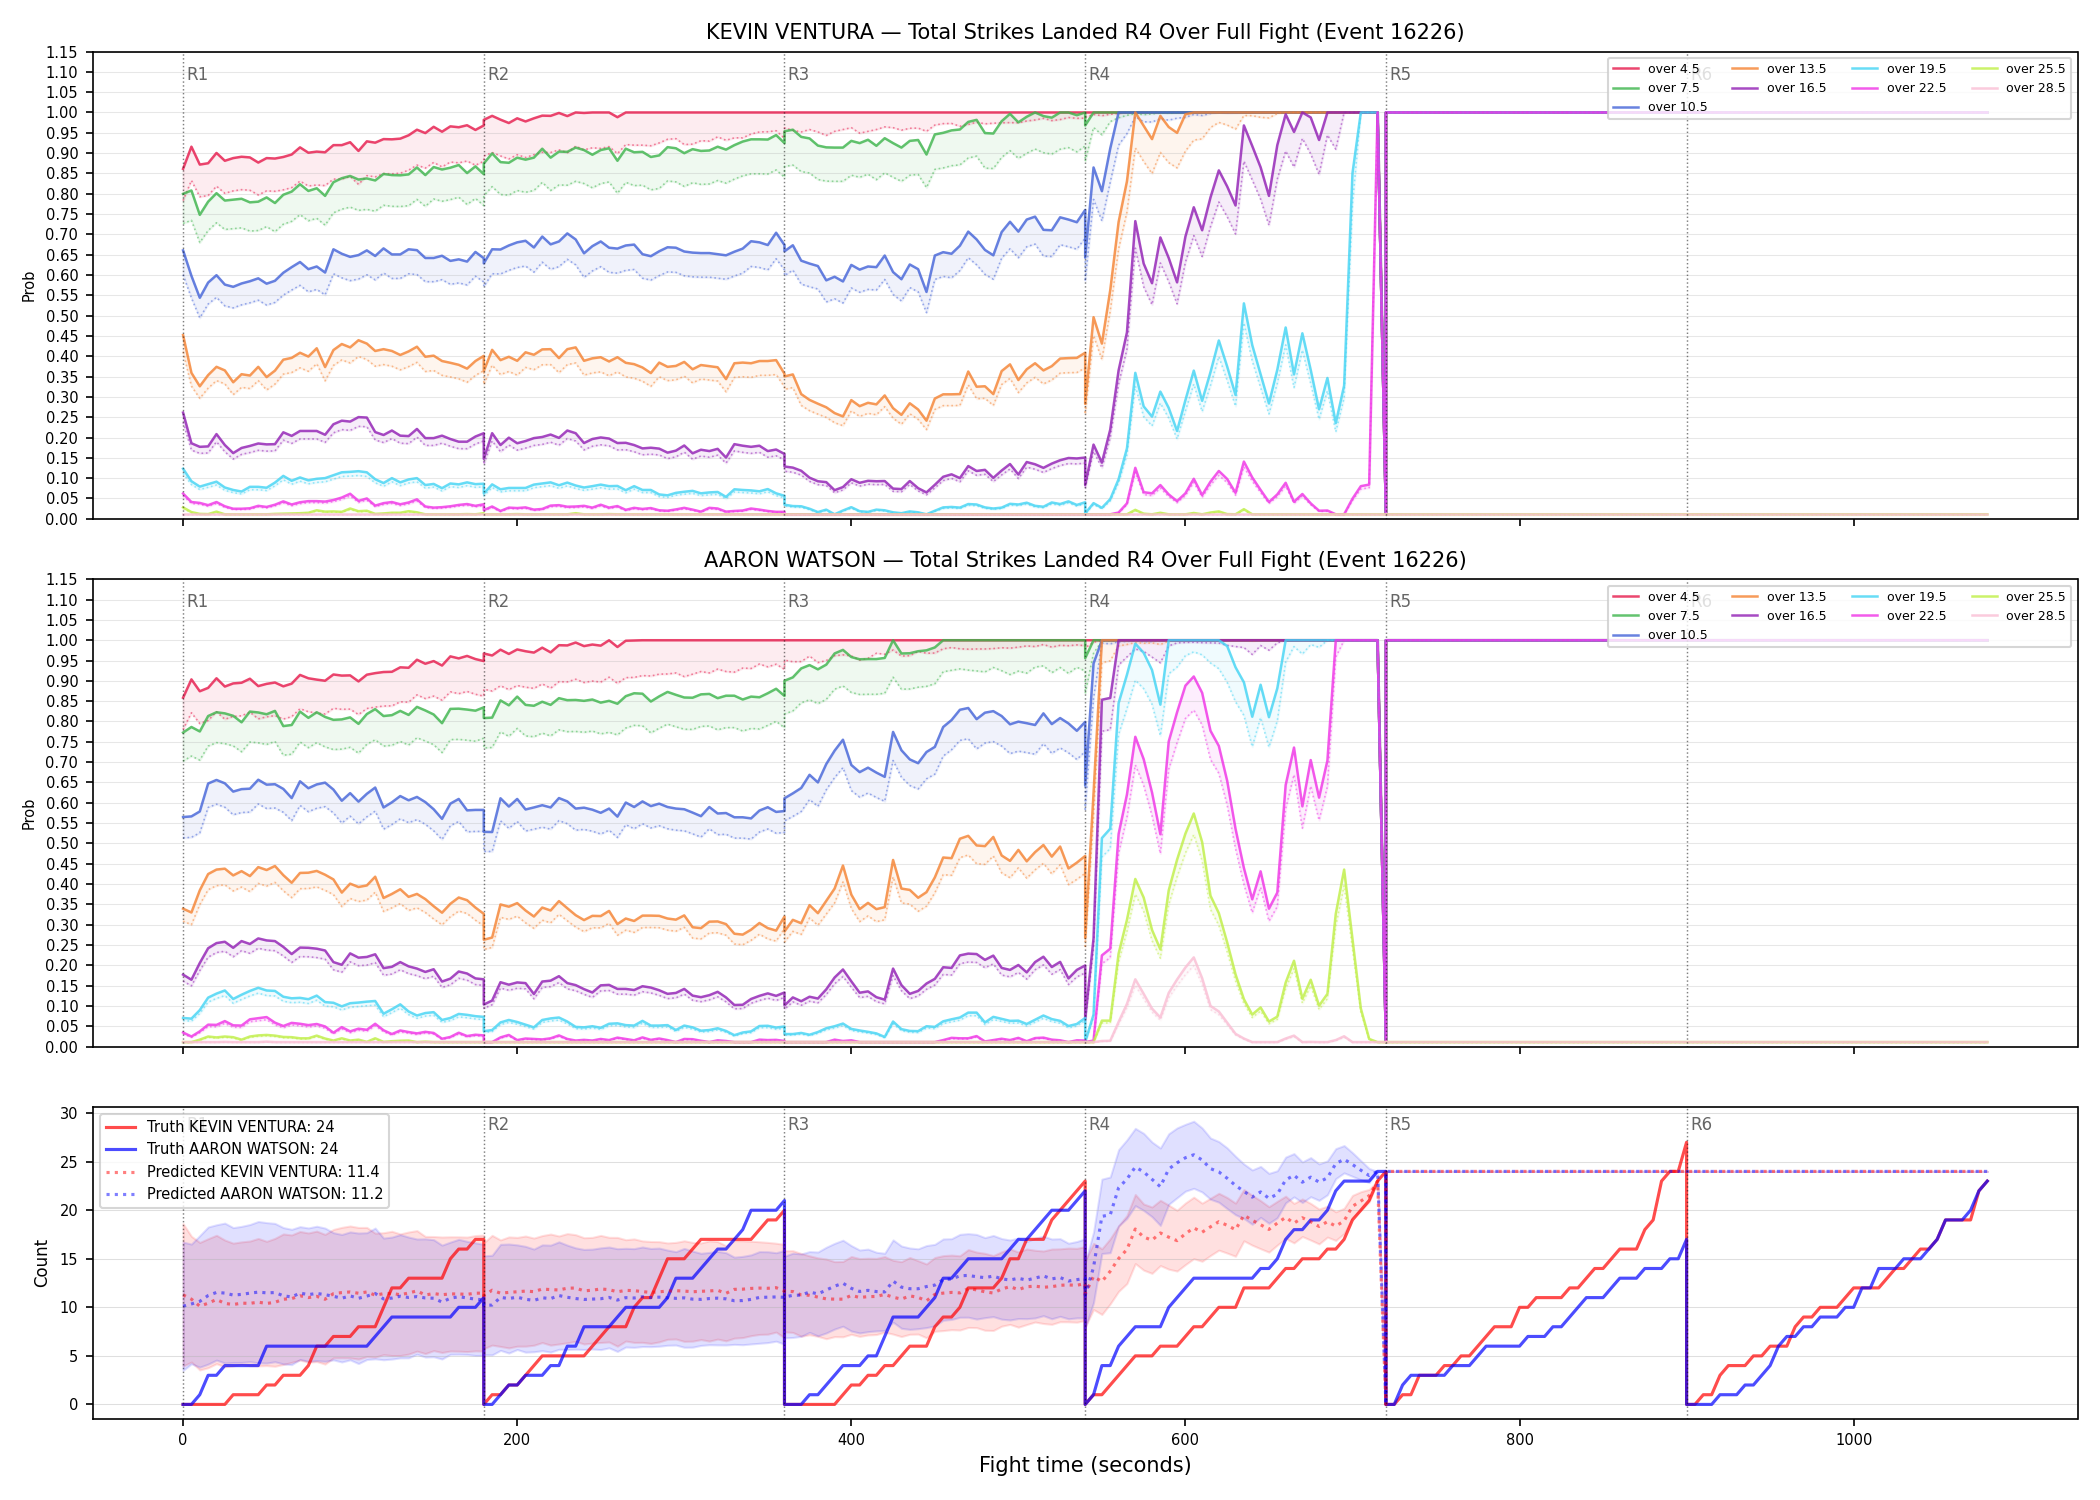Select 'over 22.5' in Watson chart legend

1916,616
